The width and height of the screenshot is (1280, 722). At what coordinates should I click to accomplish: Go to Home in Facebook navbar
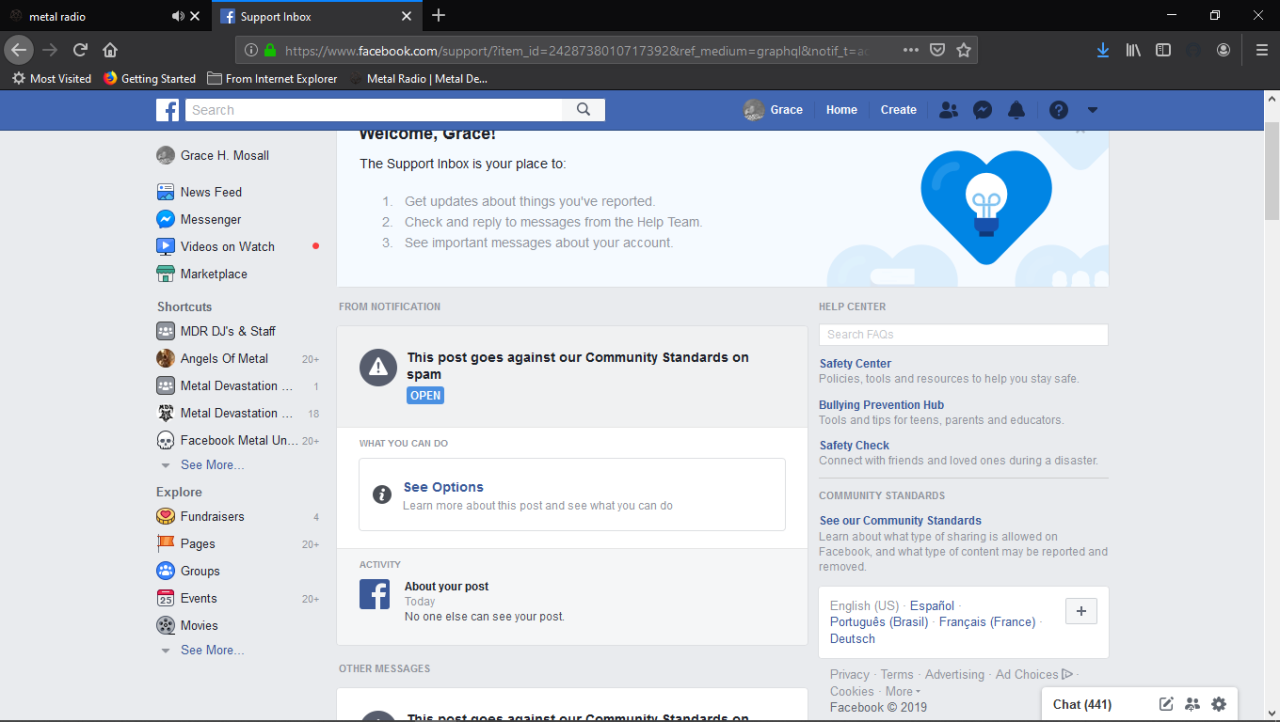coord(841,110)
